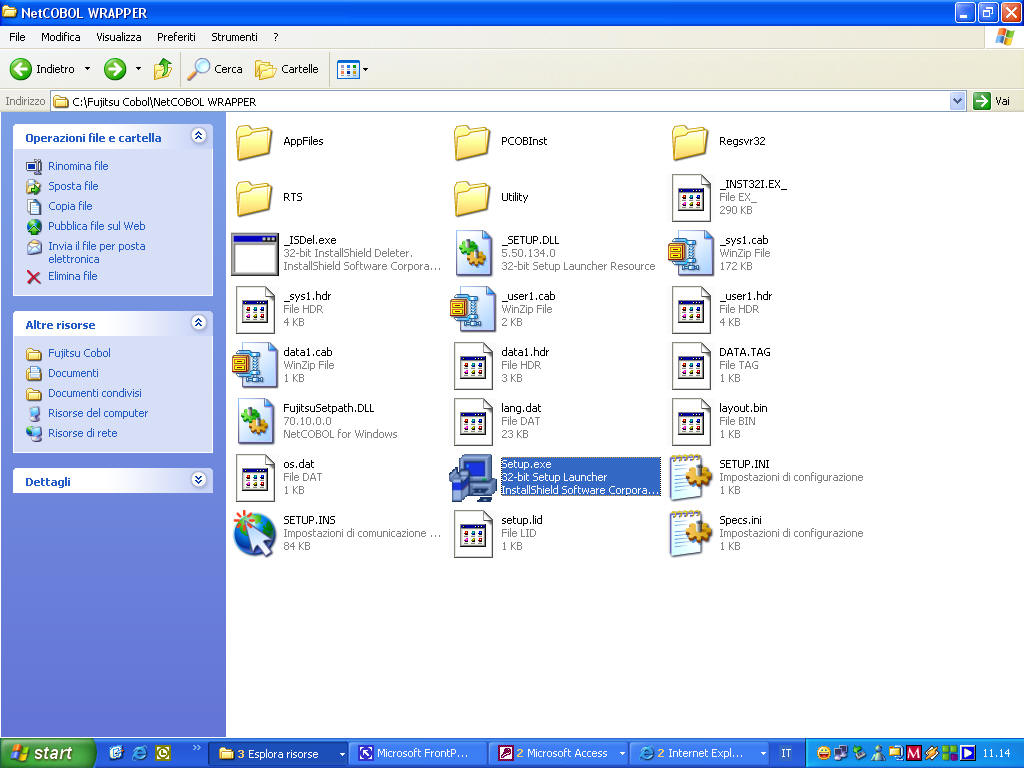Open the Esplora risorse taskbar group dropdown
1024x768 pixels.
(x=342, y=754)
